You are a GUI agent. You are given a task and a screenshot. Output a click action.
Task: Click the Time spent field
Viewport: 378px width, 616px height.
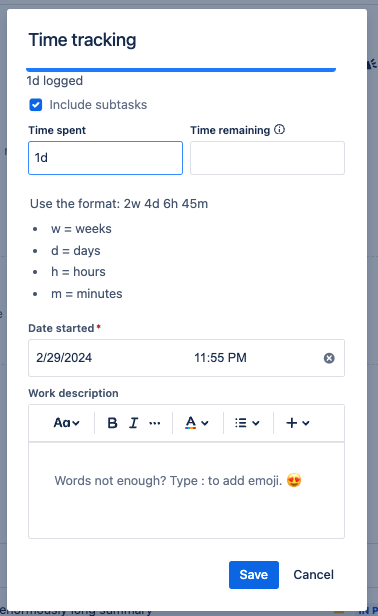coord(105,158)
